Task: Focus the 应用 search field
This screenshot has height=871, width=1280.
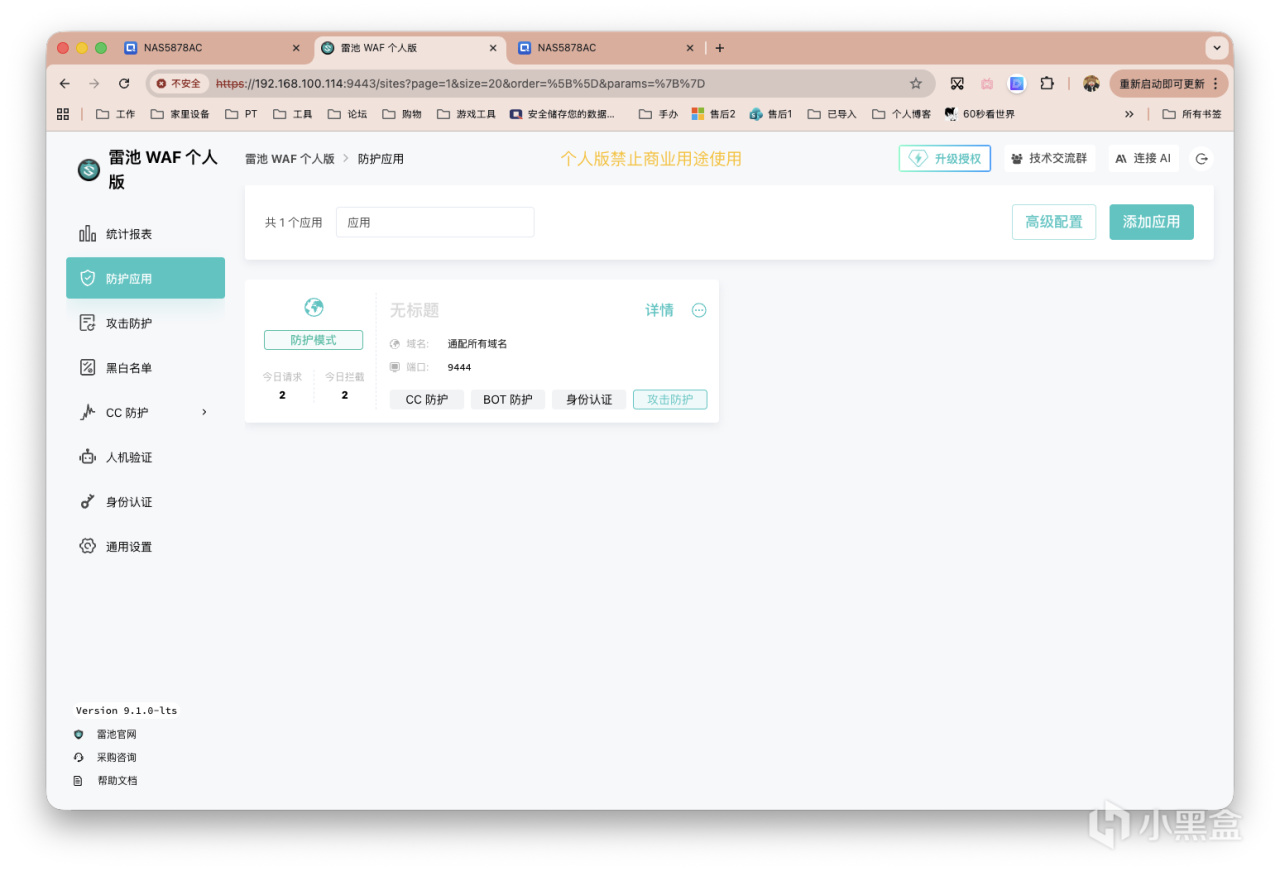Action: point(435,222)
